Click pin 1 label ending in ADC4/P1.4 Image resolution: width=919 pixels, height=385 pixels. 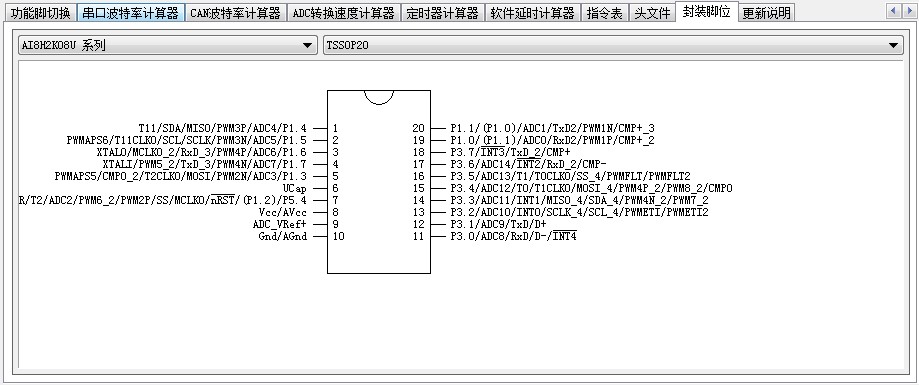point(222,128)
